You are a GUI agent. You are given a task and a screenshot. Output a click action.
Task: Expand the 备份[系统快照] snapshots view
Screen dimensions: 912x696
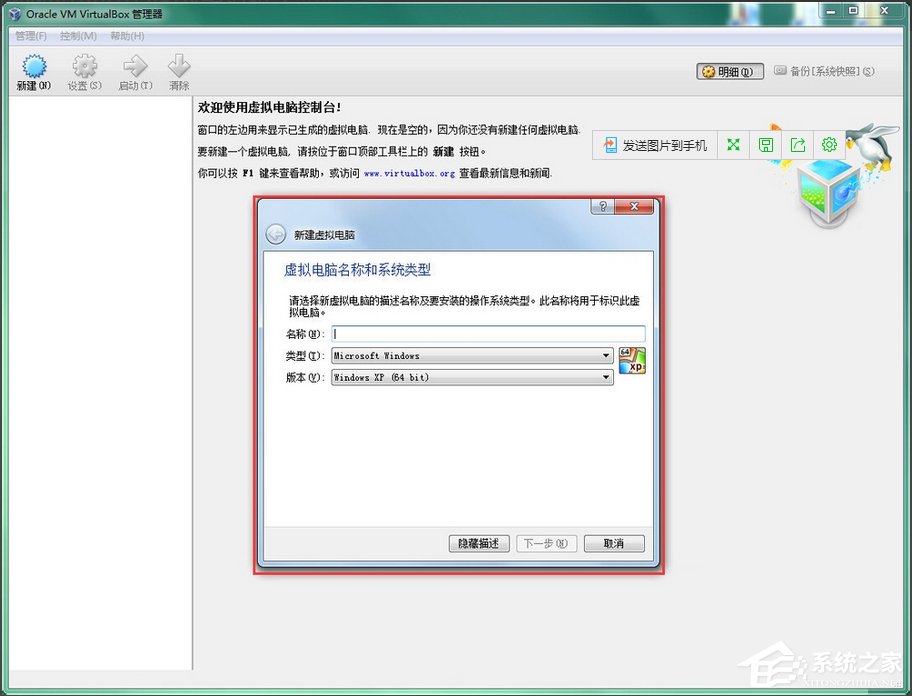[825, 71]
